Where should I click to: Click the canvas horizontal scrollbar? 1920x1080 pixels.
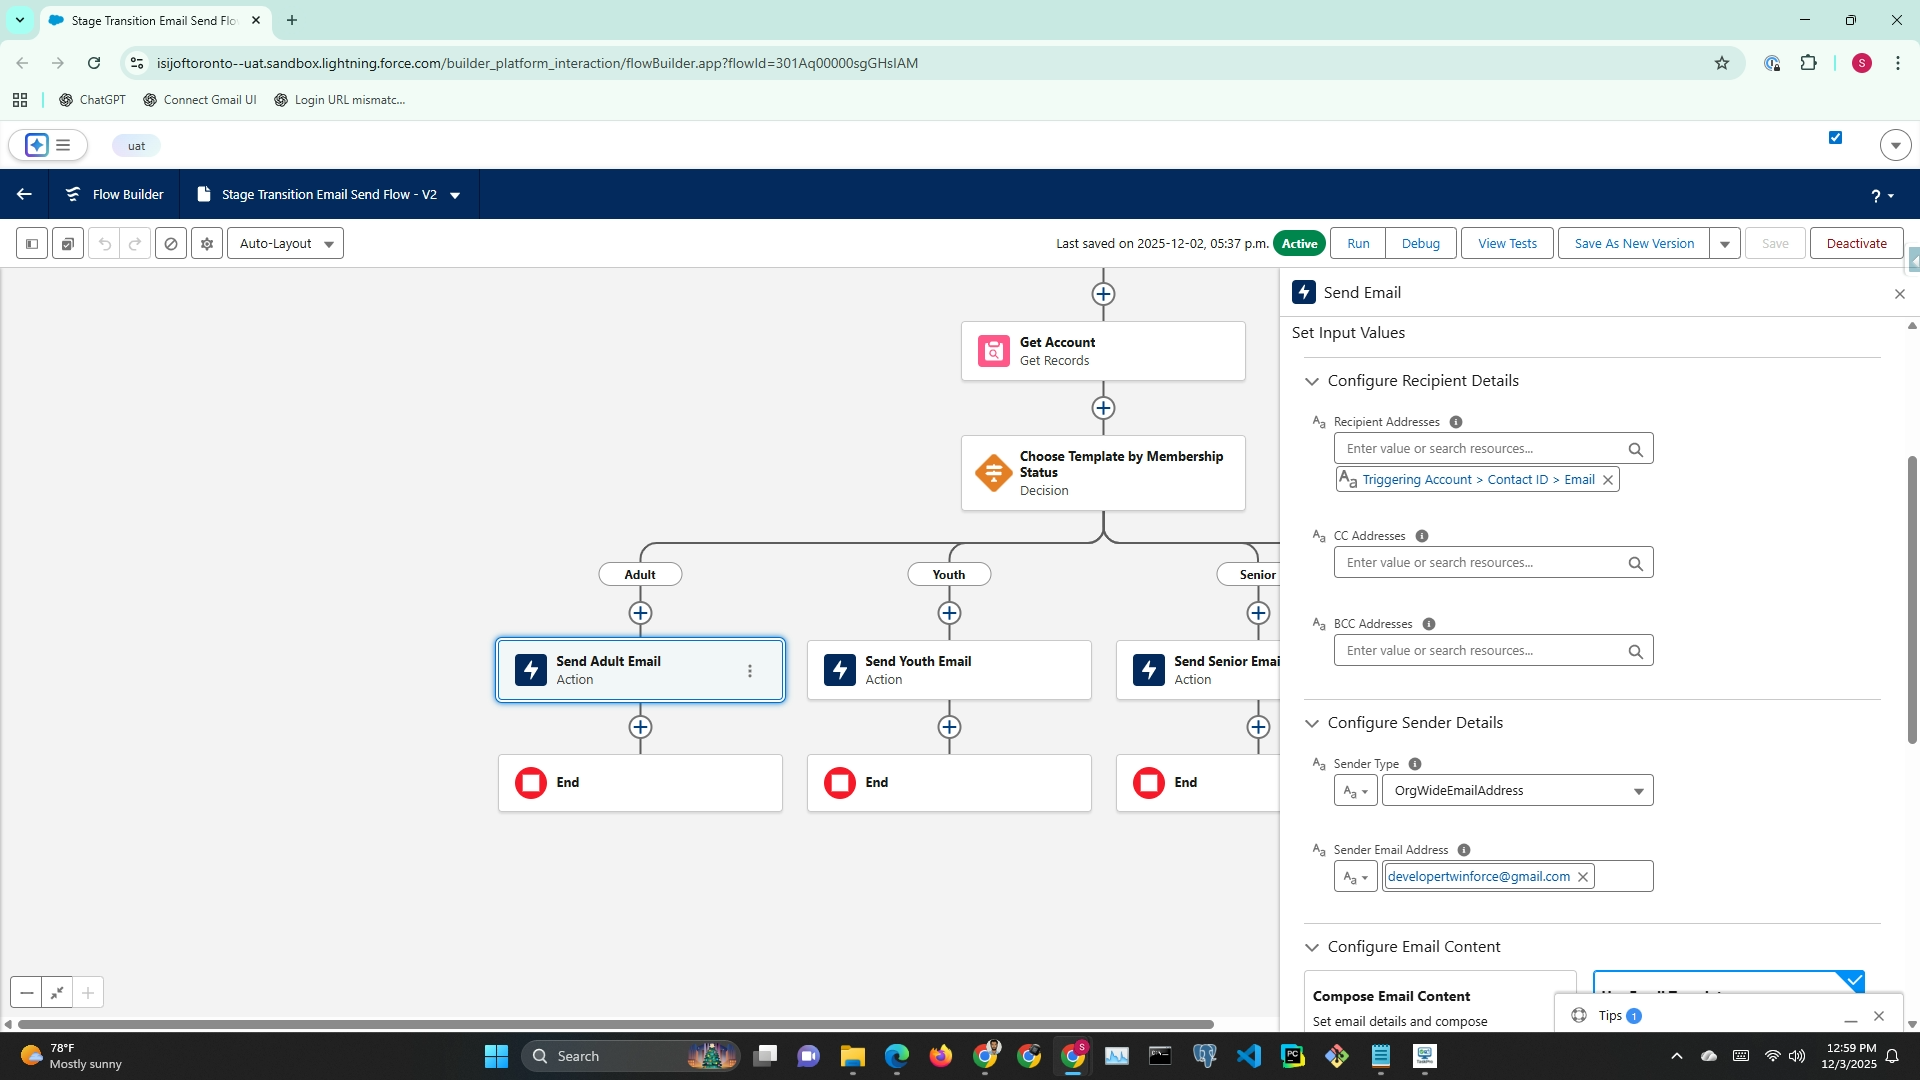(x=615, y=1024)
